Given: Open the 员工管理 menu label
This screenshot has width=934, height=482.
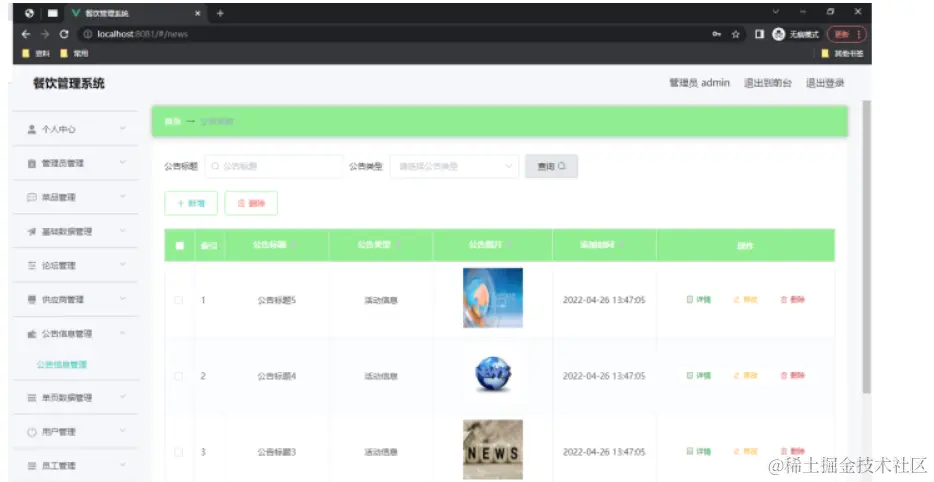Looking at the screenshot, I should pyautogui.click(x=58, y=466).
